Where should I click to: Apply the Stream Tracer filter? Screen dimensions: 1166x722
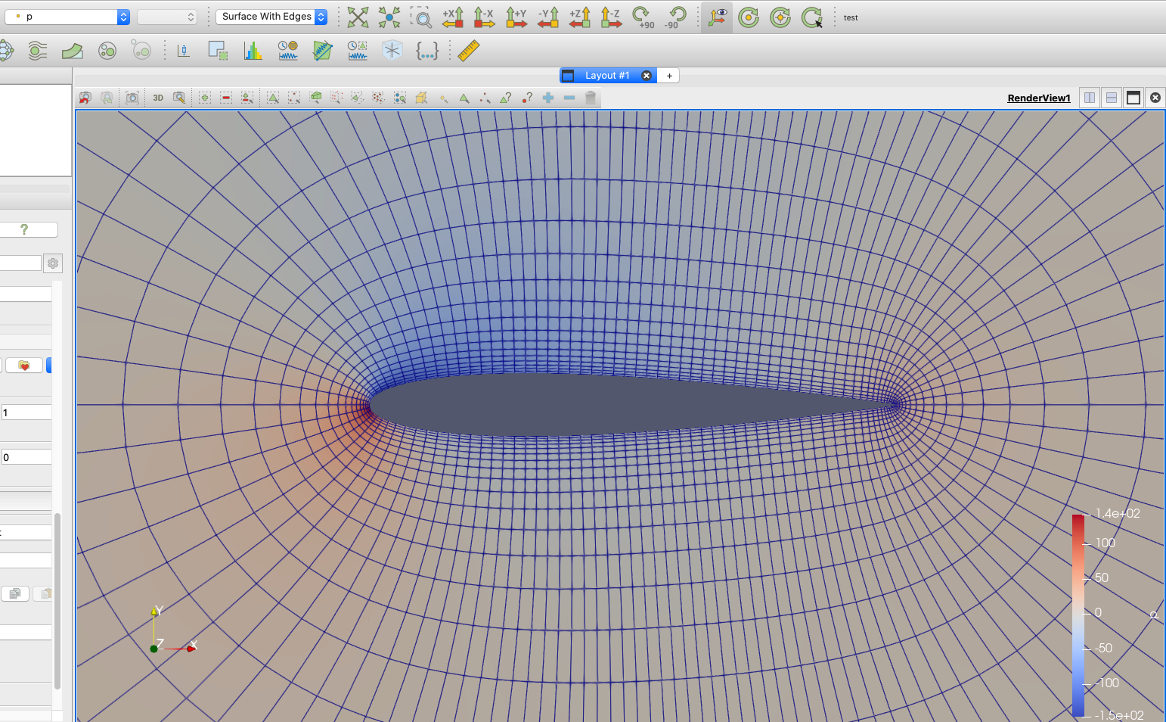tap(37, 51)
